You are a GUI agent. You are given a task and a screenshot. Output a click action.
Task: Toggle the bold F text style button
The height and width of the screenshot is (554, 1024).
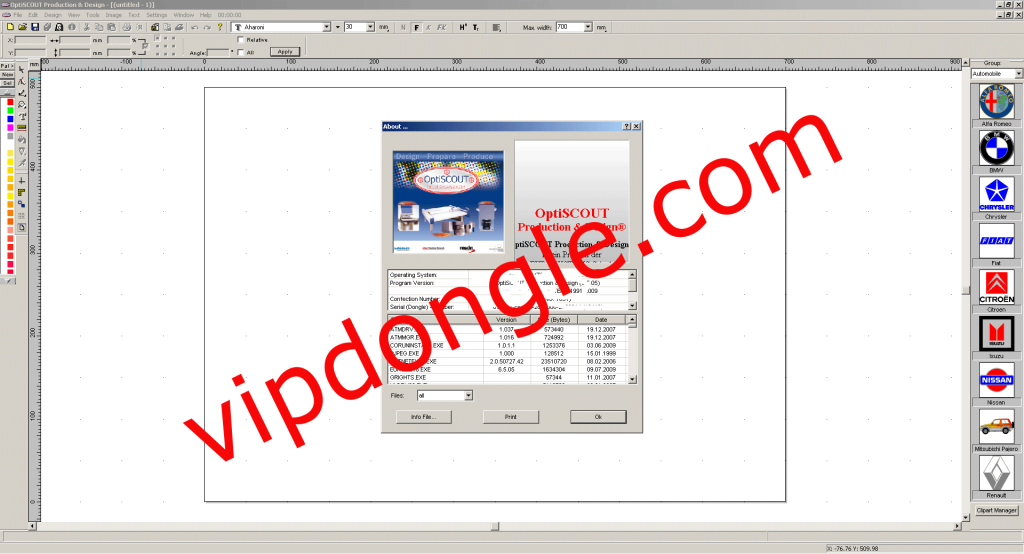point(416,27)
